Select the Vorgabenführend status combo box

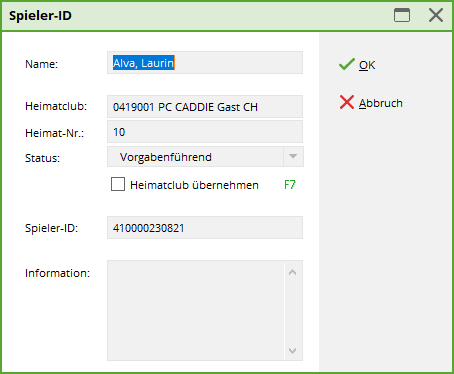(205, 156)
